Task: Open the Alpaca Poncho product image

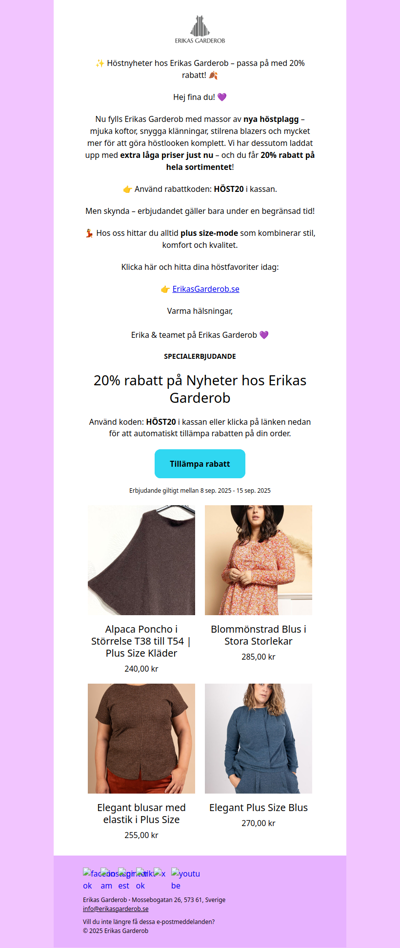Action: pyautogui.click(x=141, y=560)
